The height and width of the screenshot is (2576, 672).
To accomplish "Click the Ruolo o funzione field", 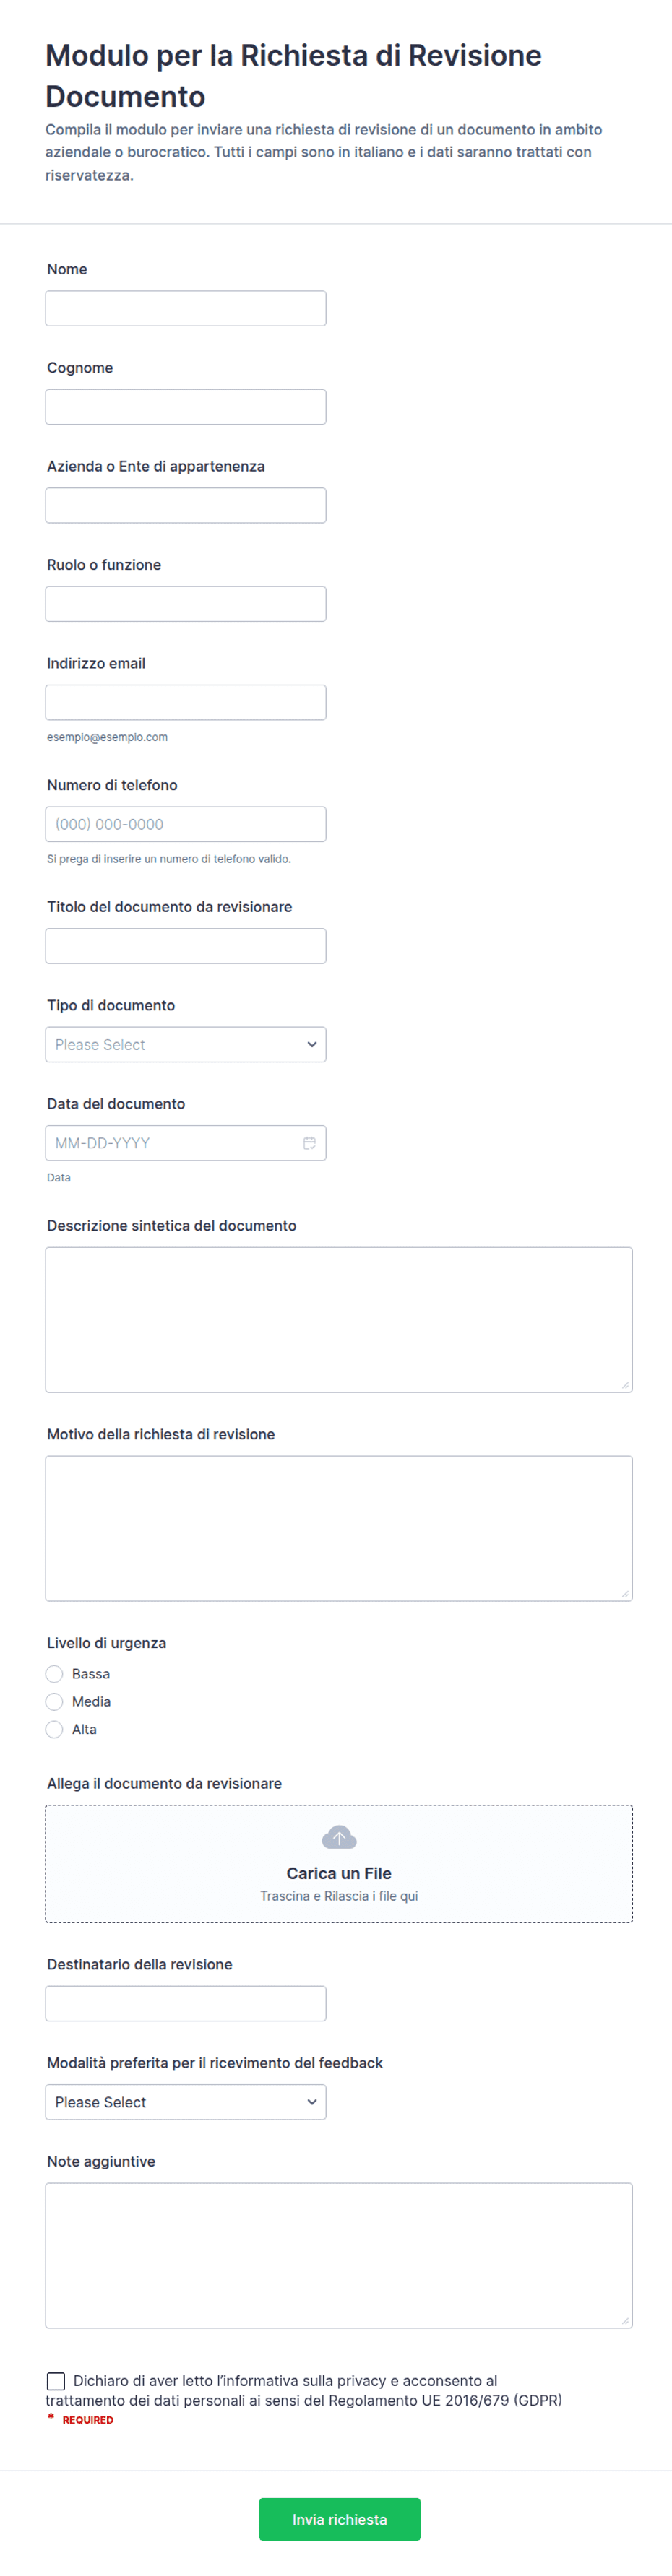I will (186, 604).
